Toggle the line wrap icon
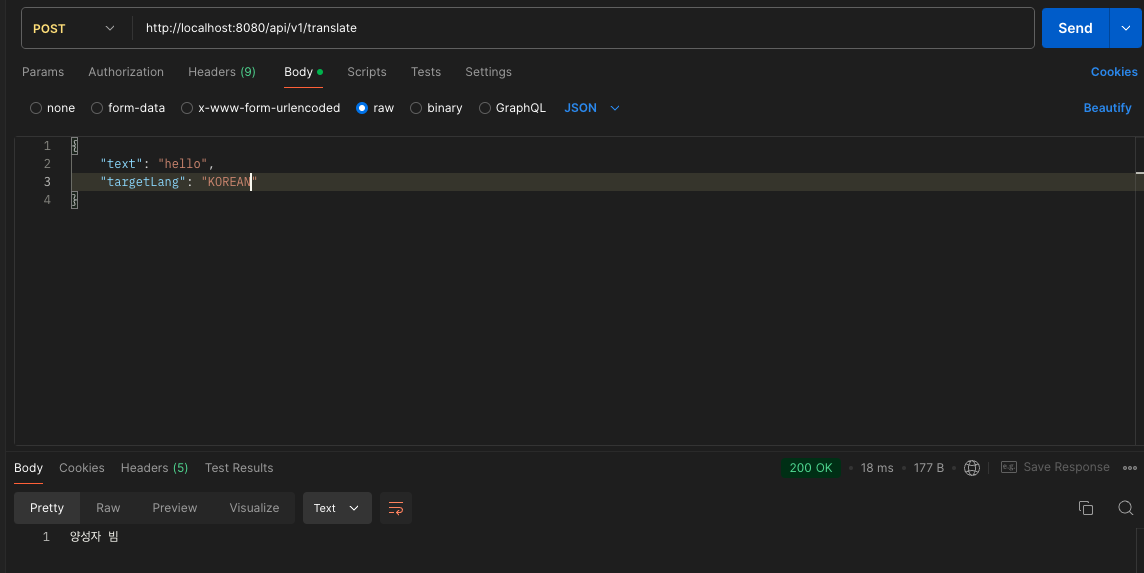The width and height of the screenshot is (1144, 573). [396, 508]
